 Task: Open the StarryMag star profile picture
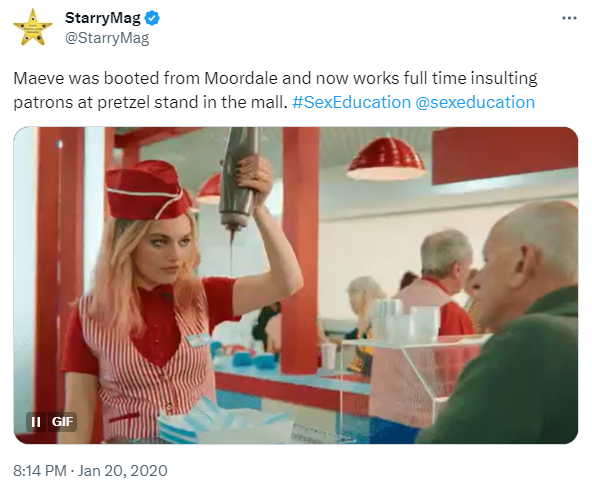[x=33, y=28]
